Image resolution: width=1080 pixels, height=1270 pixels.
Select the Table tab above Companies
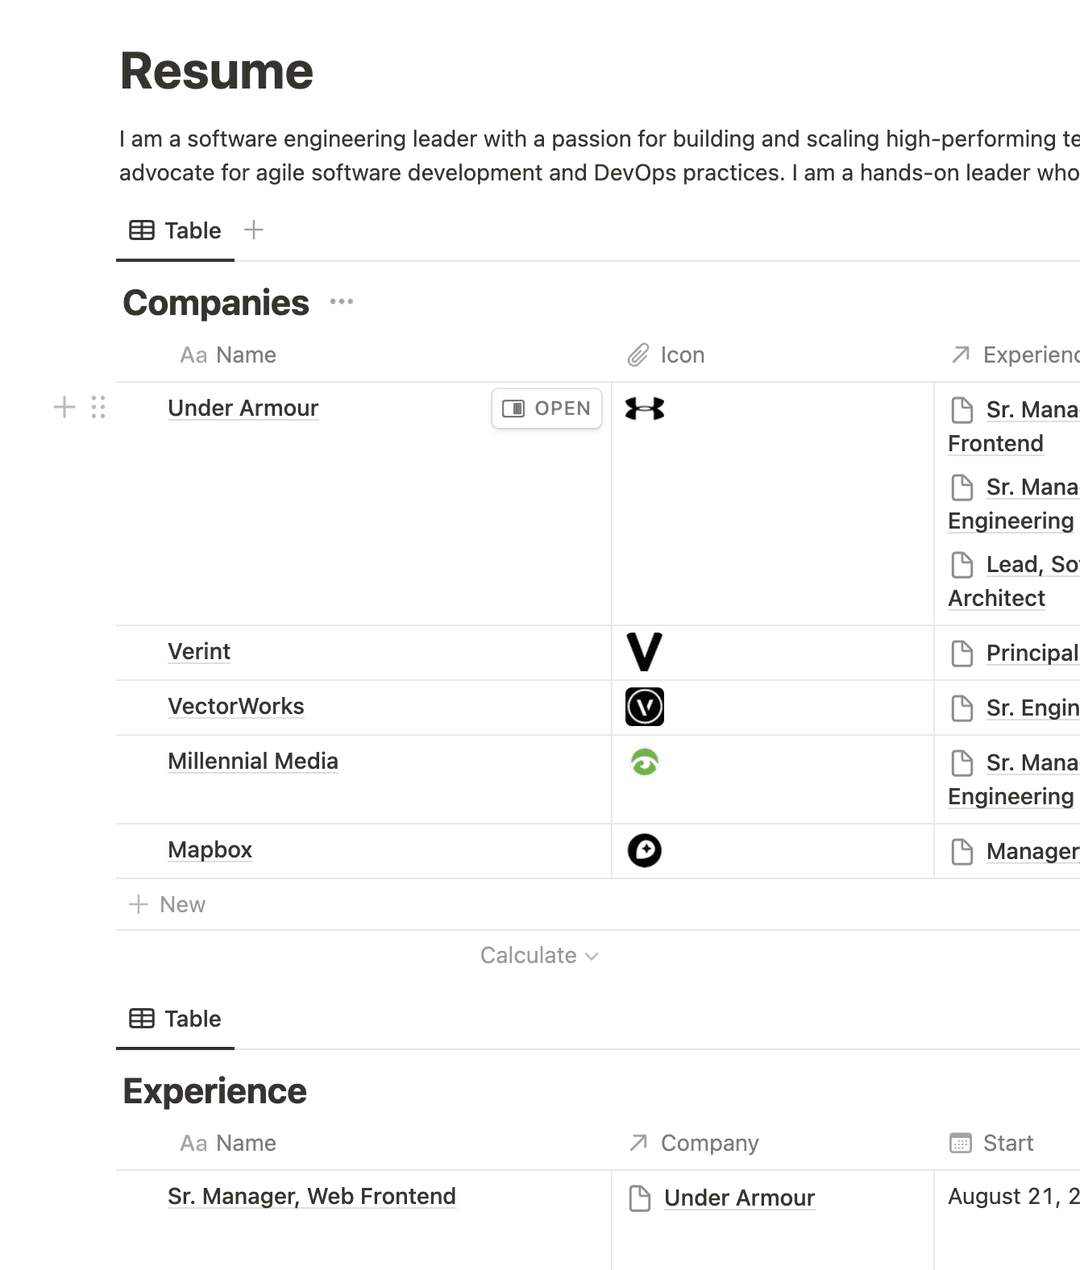[176, 231]
